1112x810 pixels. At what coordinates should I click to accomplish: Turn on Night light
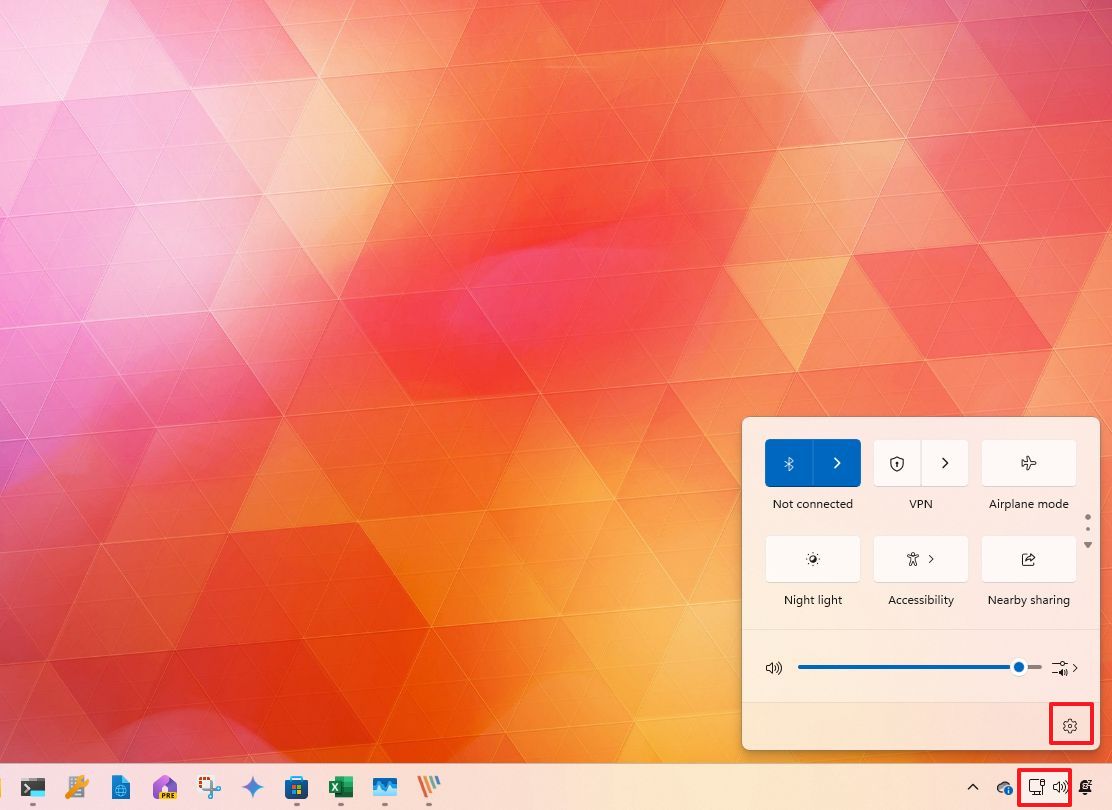(x=812, y=559)
